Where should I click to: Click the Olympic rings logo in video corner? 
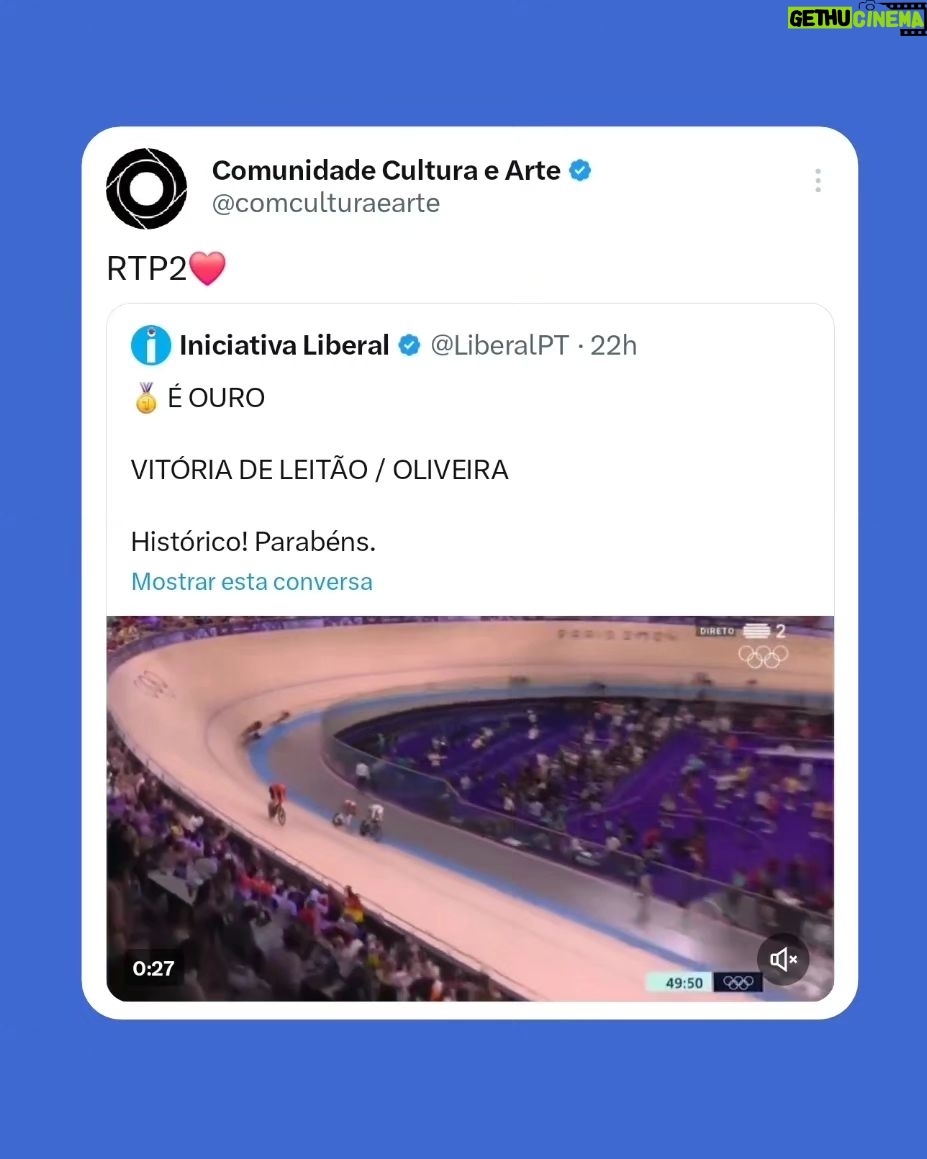[763, 656]
